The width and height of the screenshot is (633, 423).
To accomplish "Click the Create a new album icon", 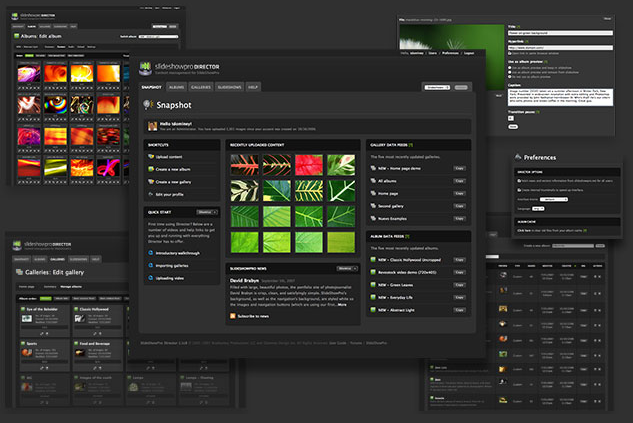I will pos(151,169).
